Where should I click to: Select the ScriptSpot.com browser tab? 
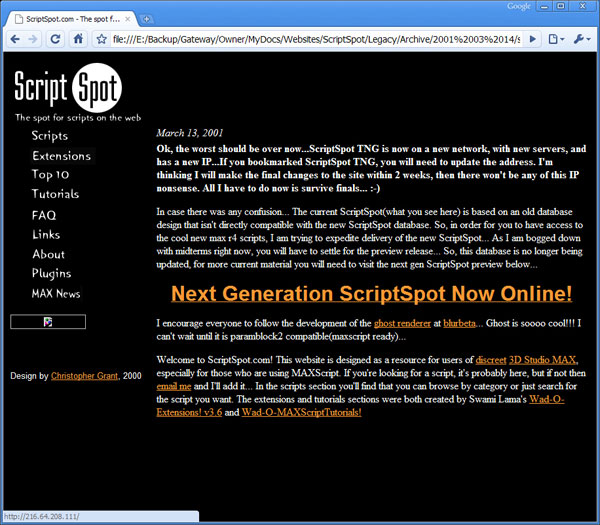71,19
